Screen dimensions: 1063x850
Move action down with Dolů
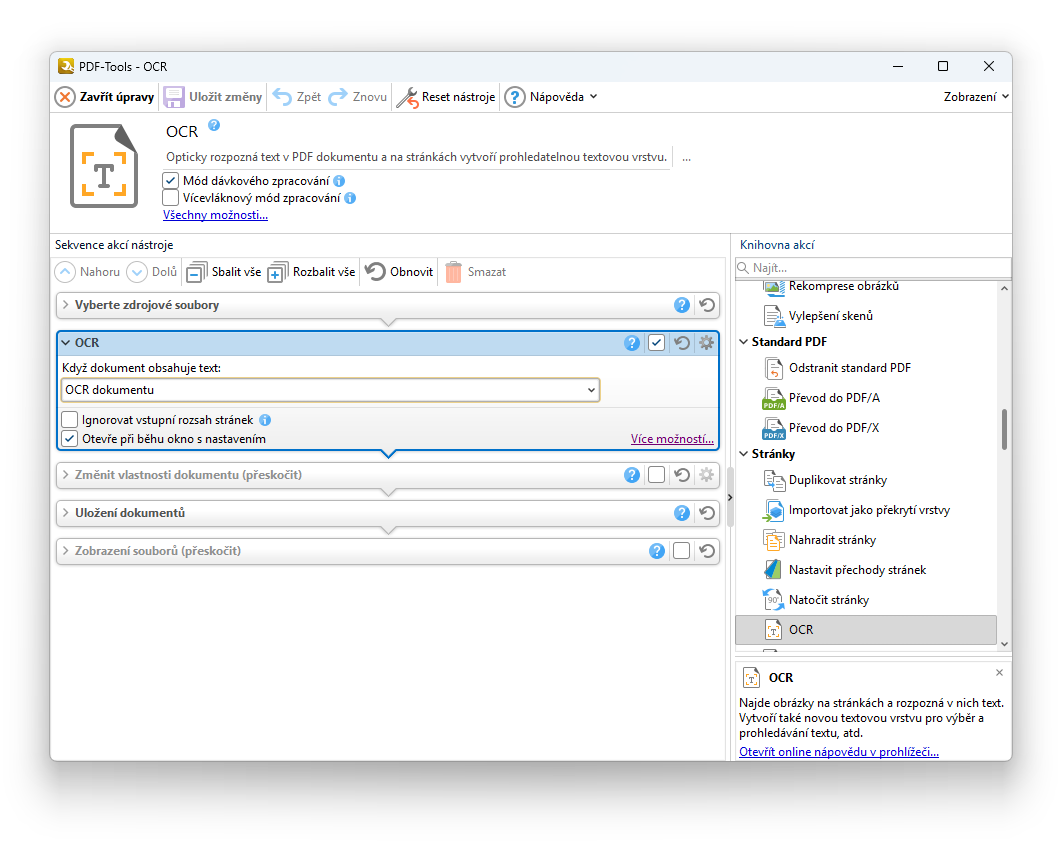pyautogui.click(x=153, y=272)
